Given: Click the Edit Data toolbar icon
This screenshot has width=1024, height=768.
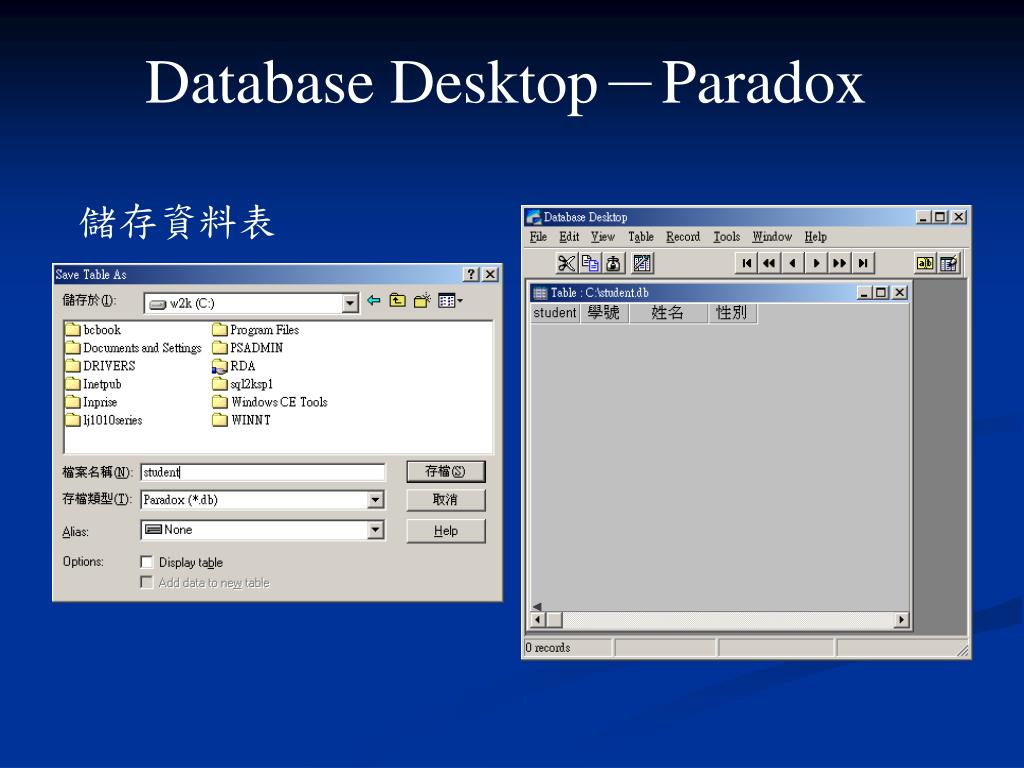Looking at the screenshot, I should tap(948, 263).
